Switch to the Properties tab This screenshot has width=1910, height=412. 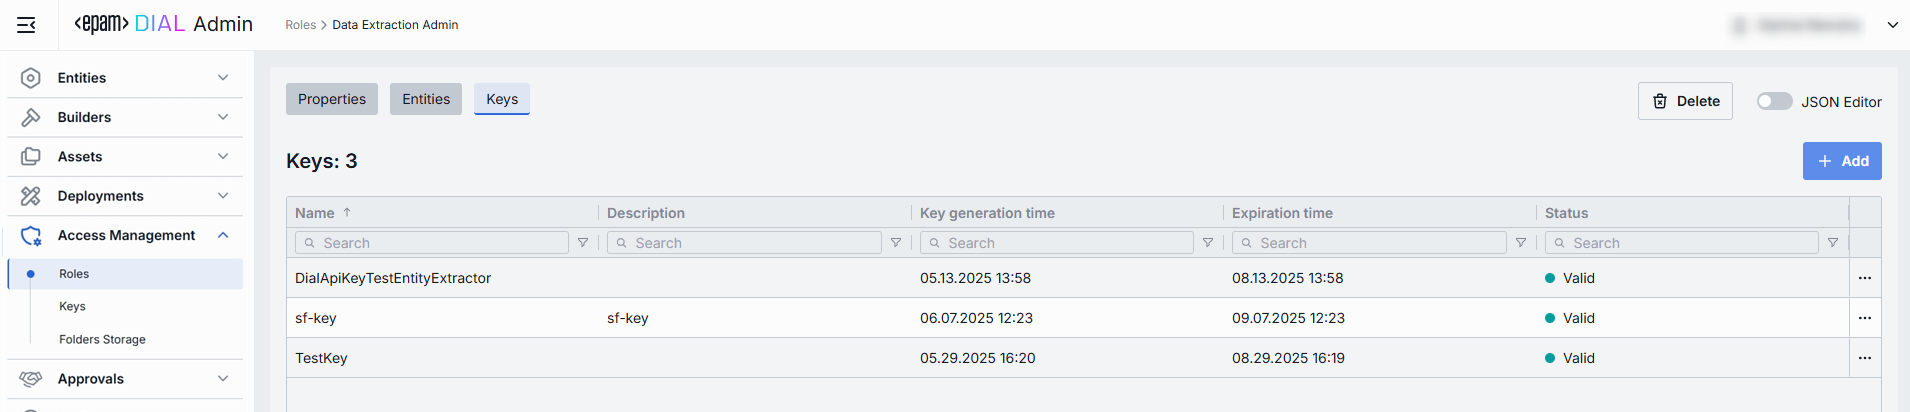(332, 99)
